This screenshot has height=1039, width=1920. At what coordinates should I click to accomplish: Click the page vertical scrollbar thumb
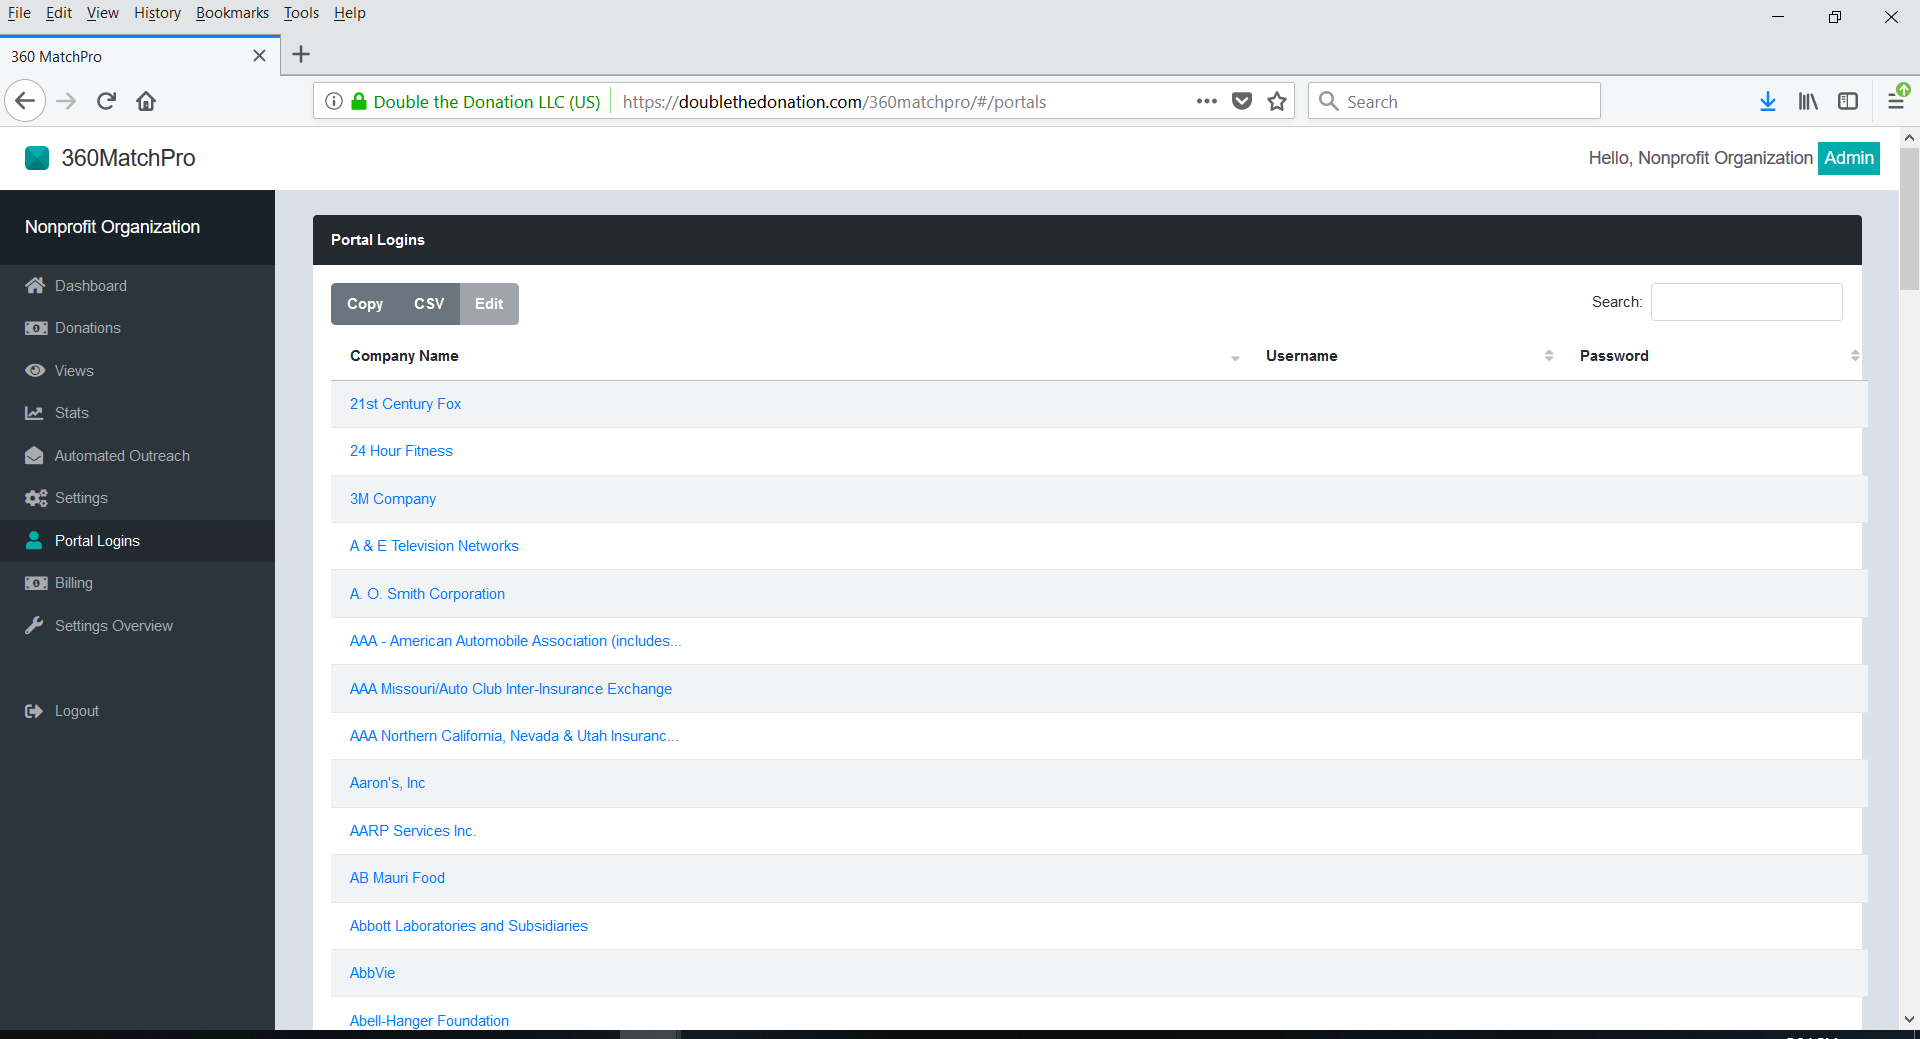coord(1909,219)
